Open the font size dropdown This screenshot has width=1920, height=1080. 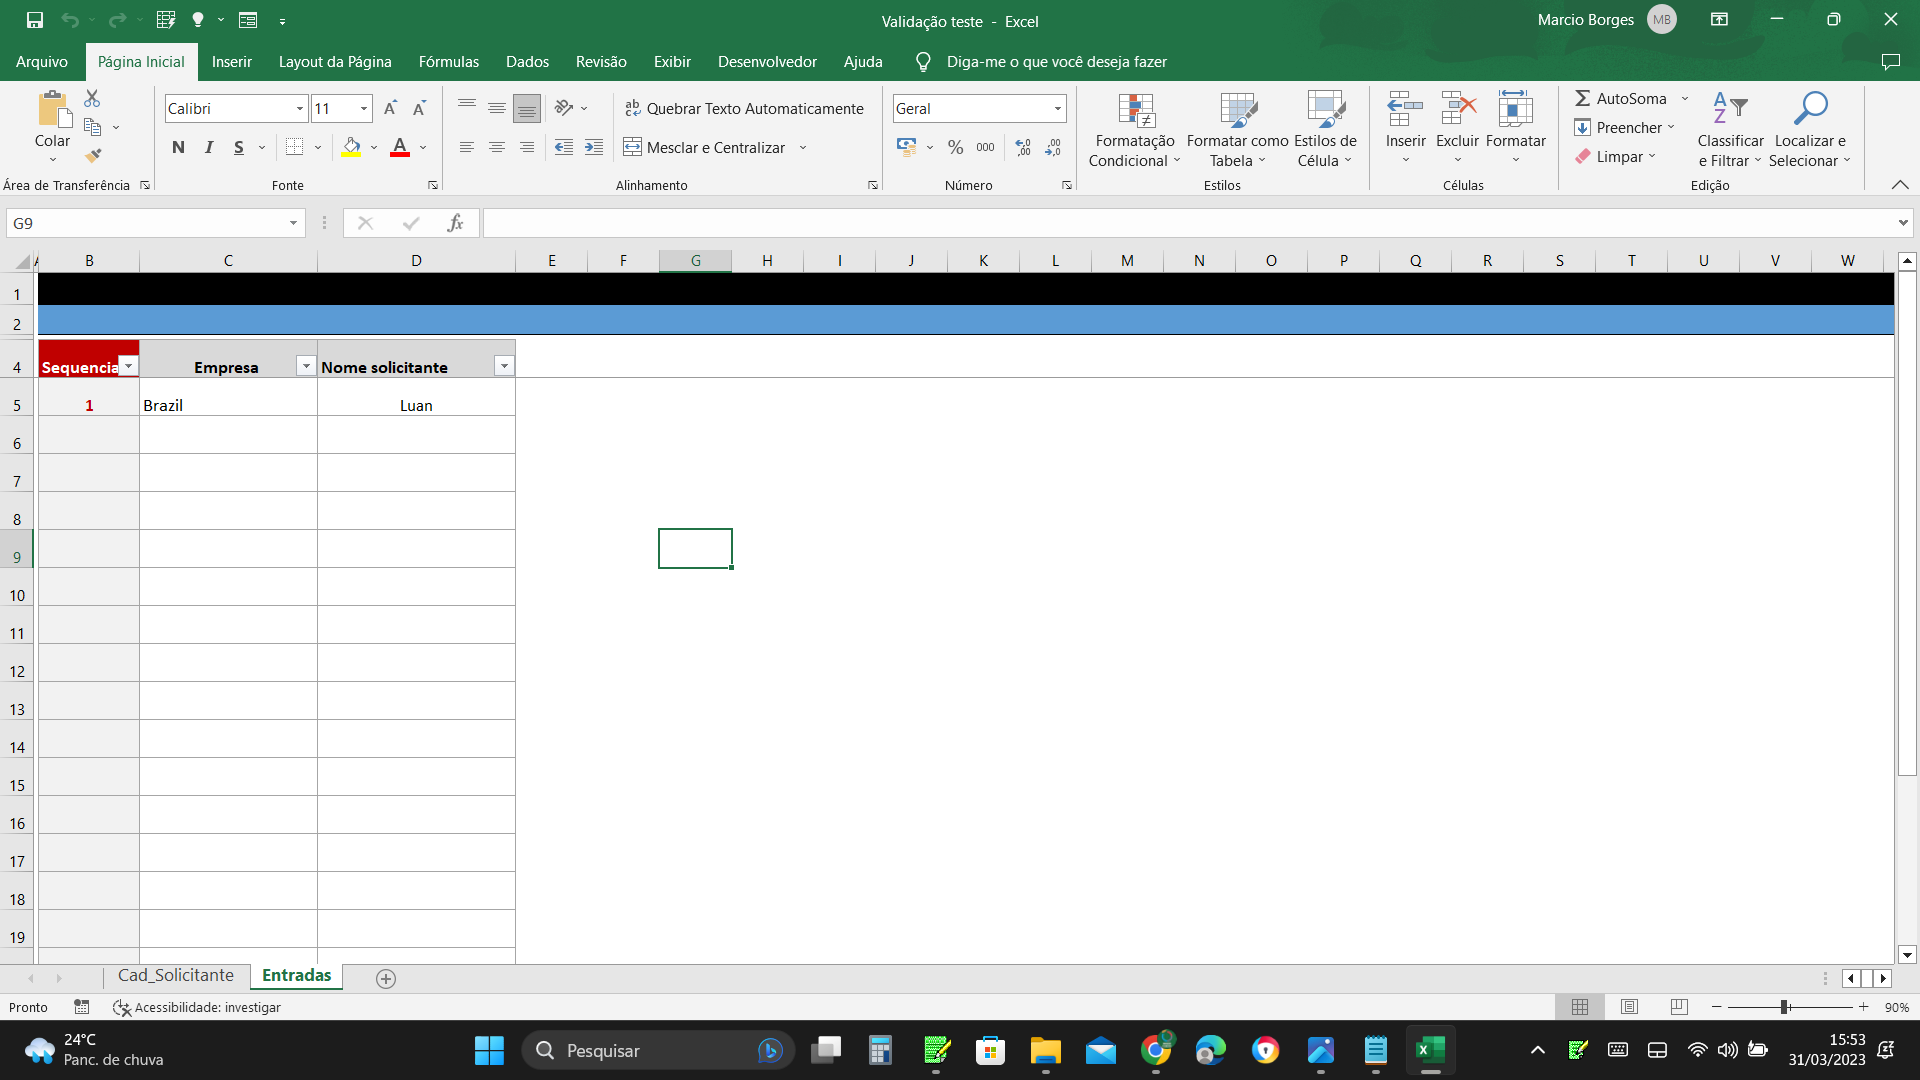point(364,108)
